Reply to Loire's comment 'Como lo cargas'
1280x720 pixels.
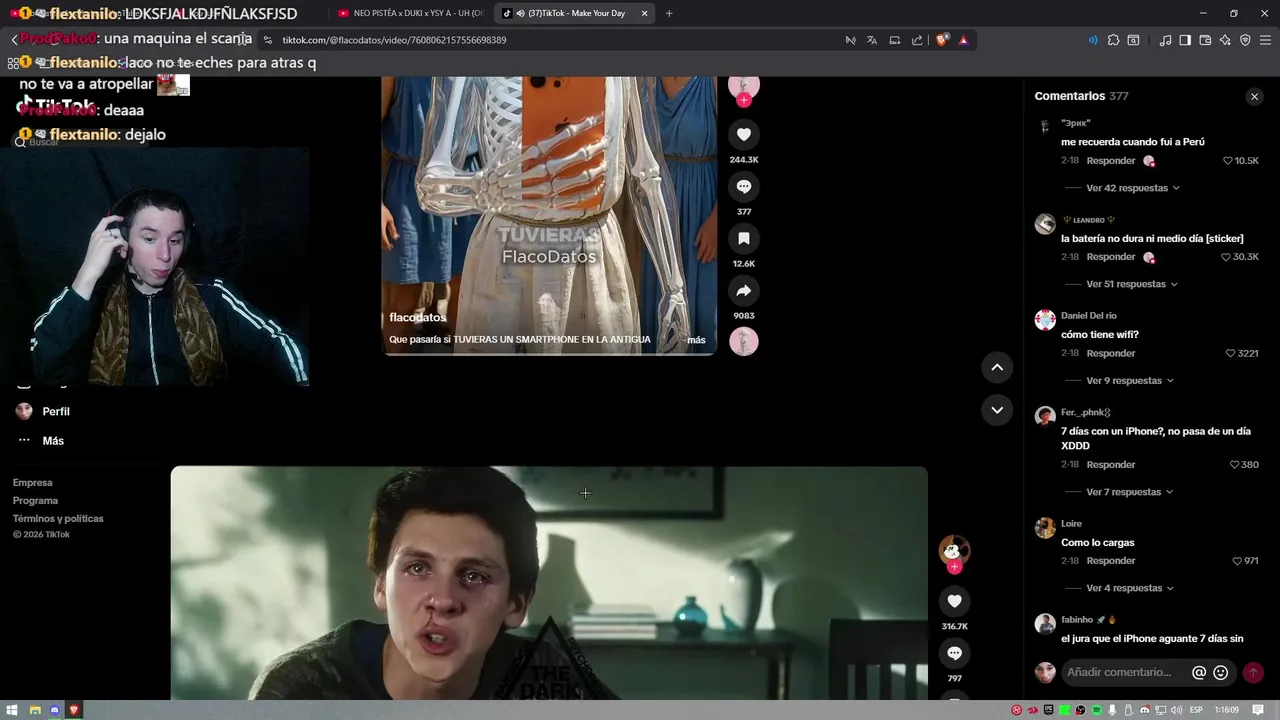click(x=1111, y=561)
